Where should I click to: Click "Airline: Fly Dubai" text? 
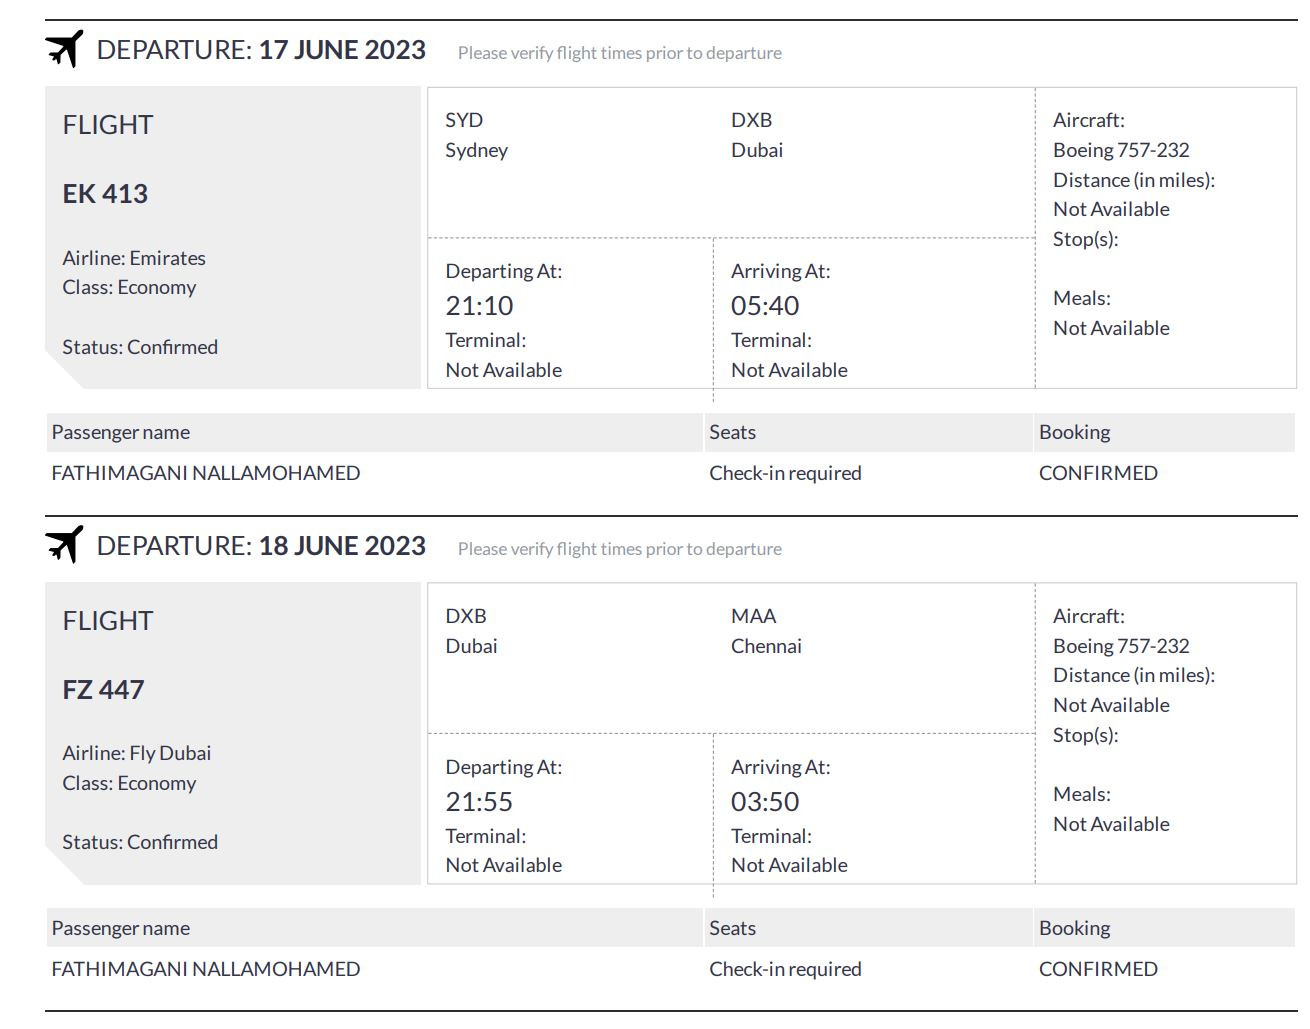[137, 753]
